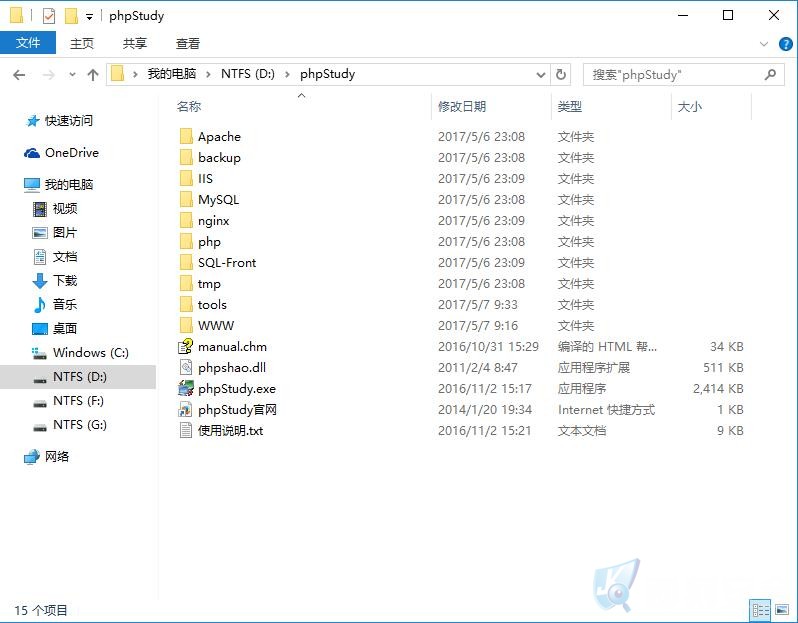Open the Customize Quick Access Toolbar dropdown

pos(89,17)
